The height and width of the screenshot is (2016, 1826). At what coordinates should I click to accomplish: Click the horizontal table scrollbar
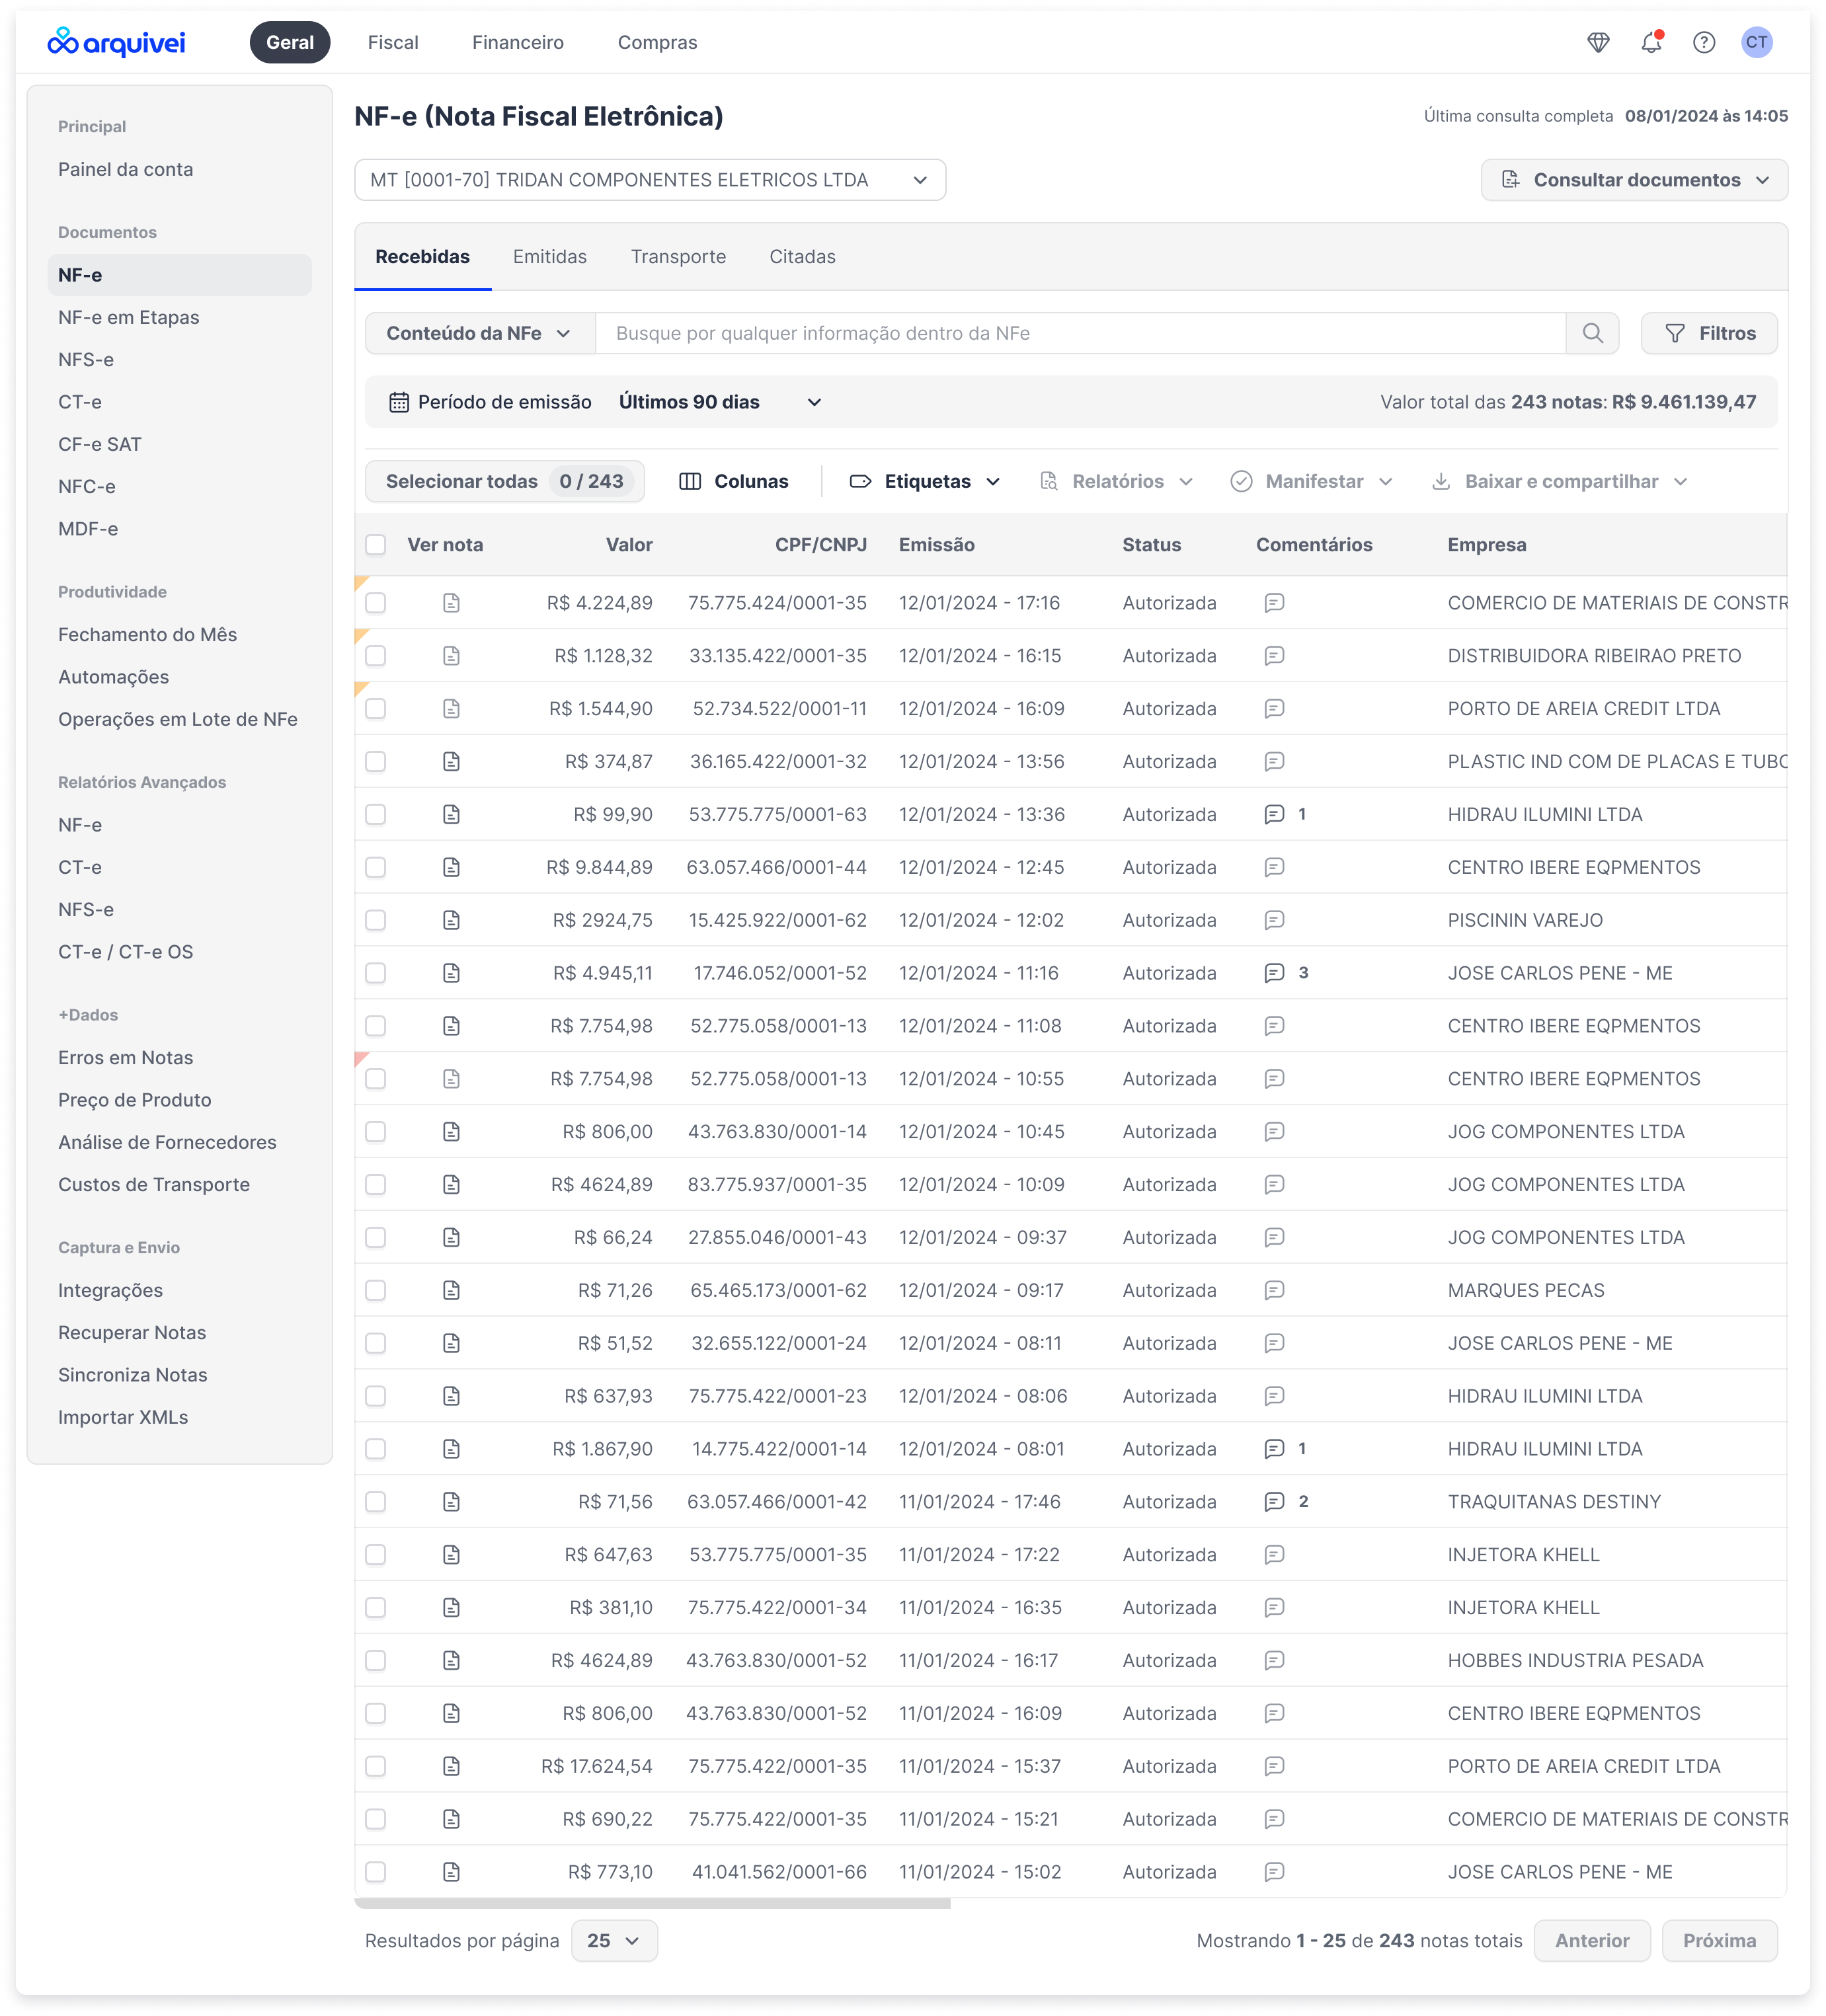652,1904
